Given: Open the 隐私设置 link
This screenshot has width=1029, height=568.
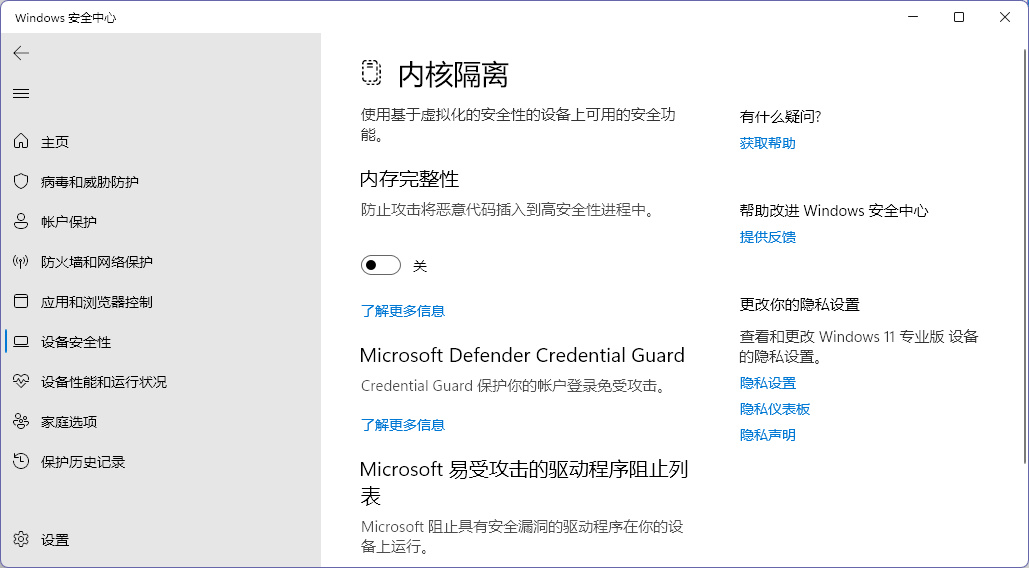Looking at the screenshot, I should pos(767,383).
